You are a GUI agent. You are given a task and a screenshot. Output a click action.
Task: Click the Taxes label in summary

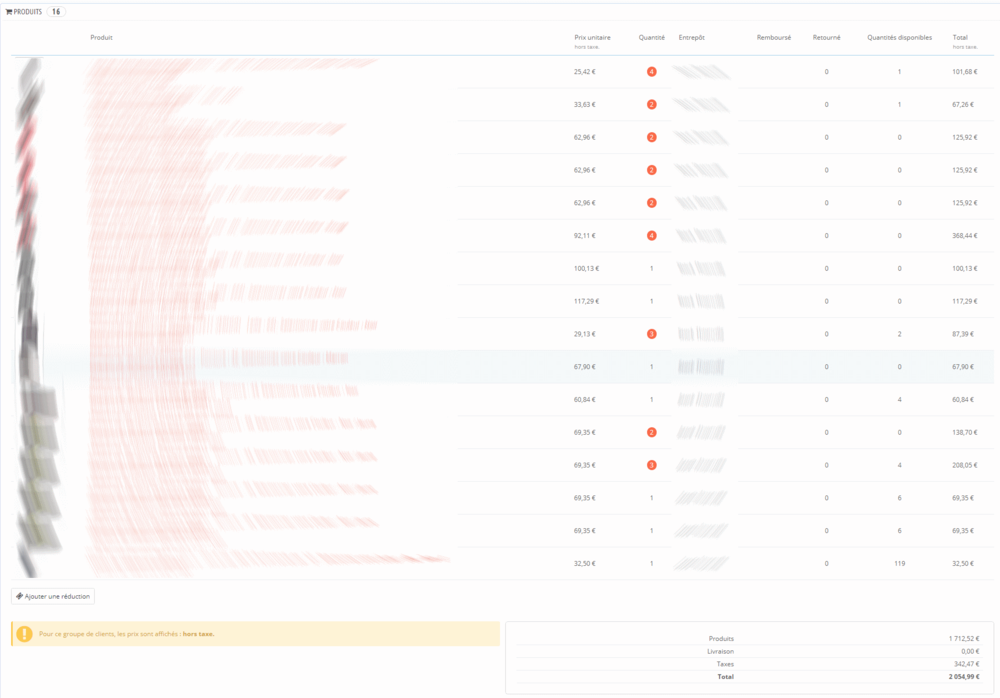(725, 664)
